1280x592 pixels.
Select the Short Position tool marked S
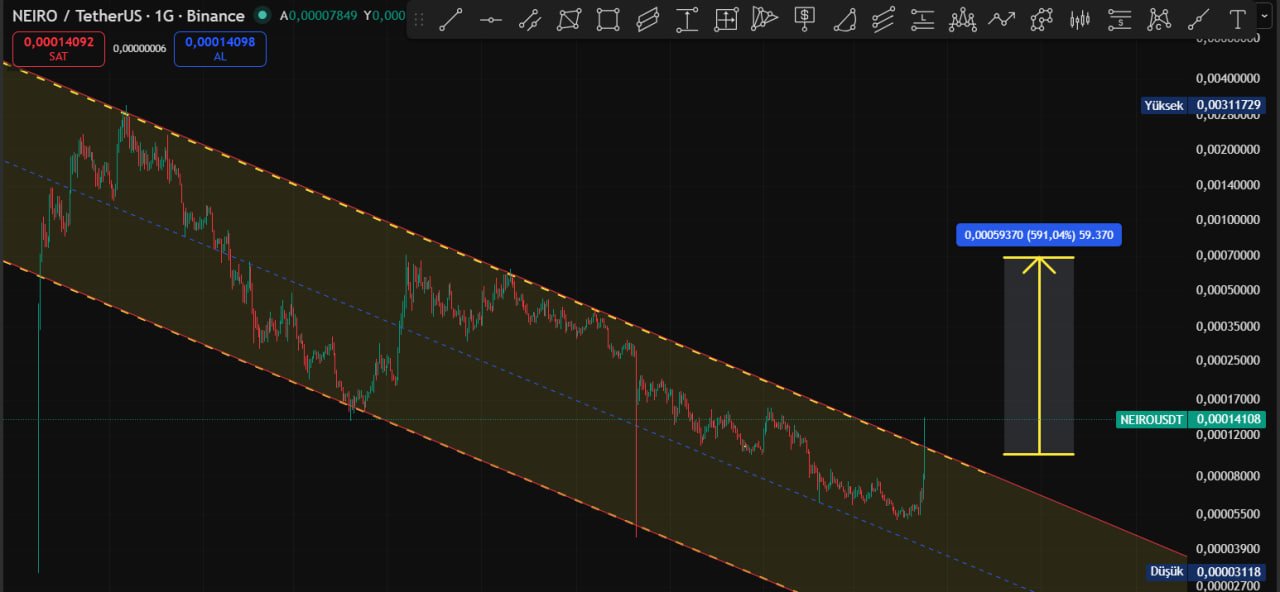1120,19
